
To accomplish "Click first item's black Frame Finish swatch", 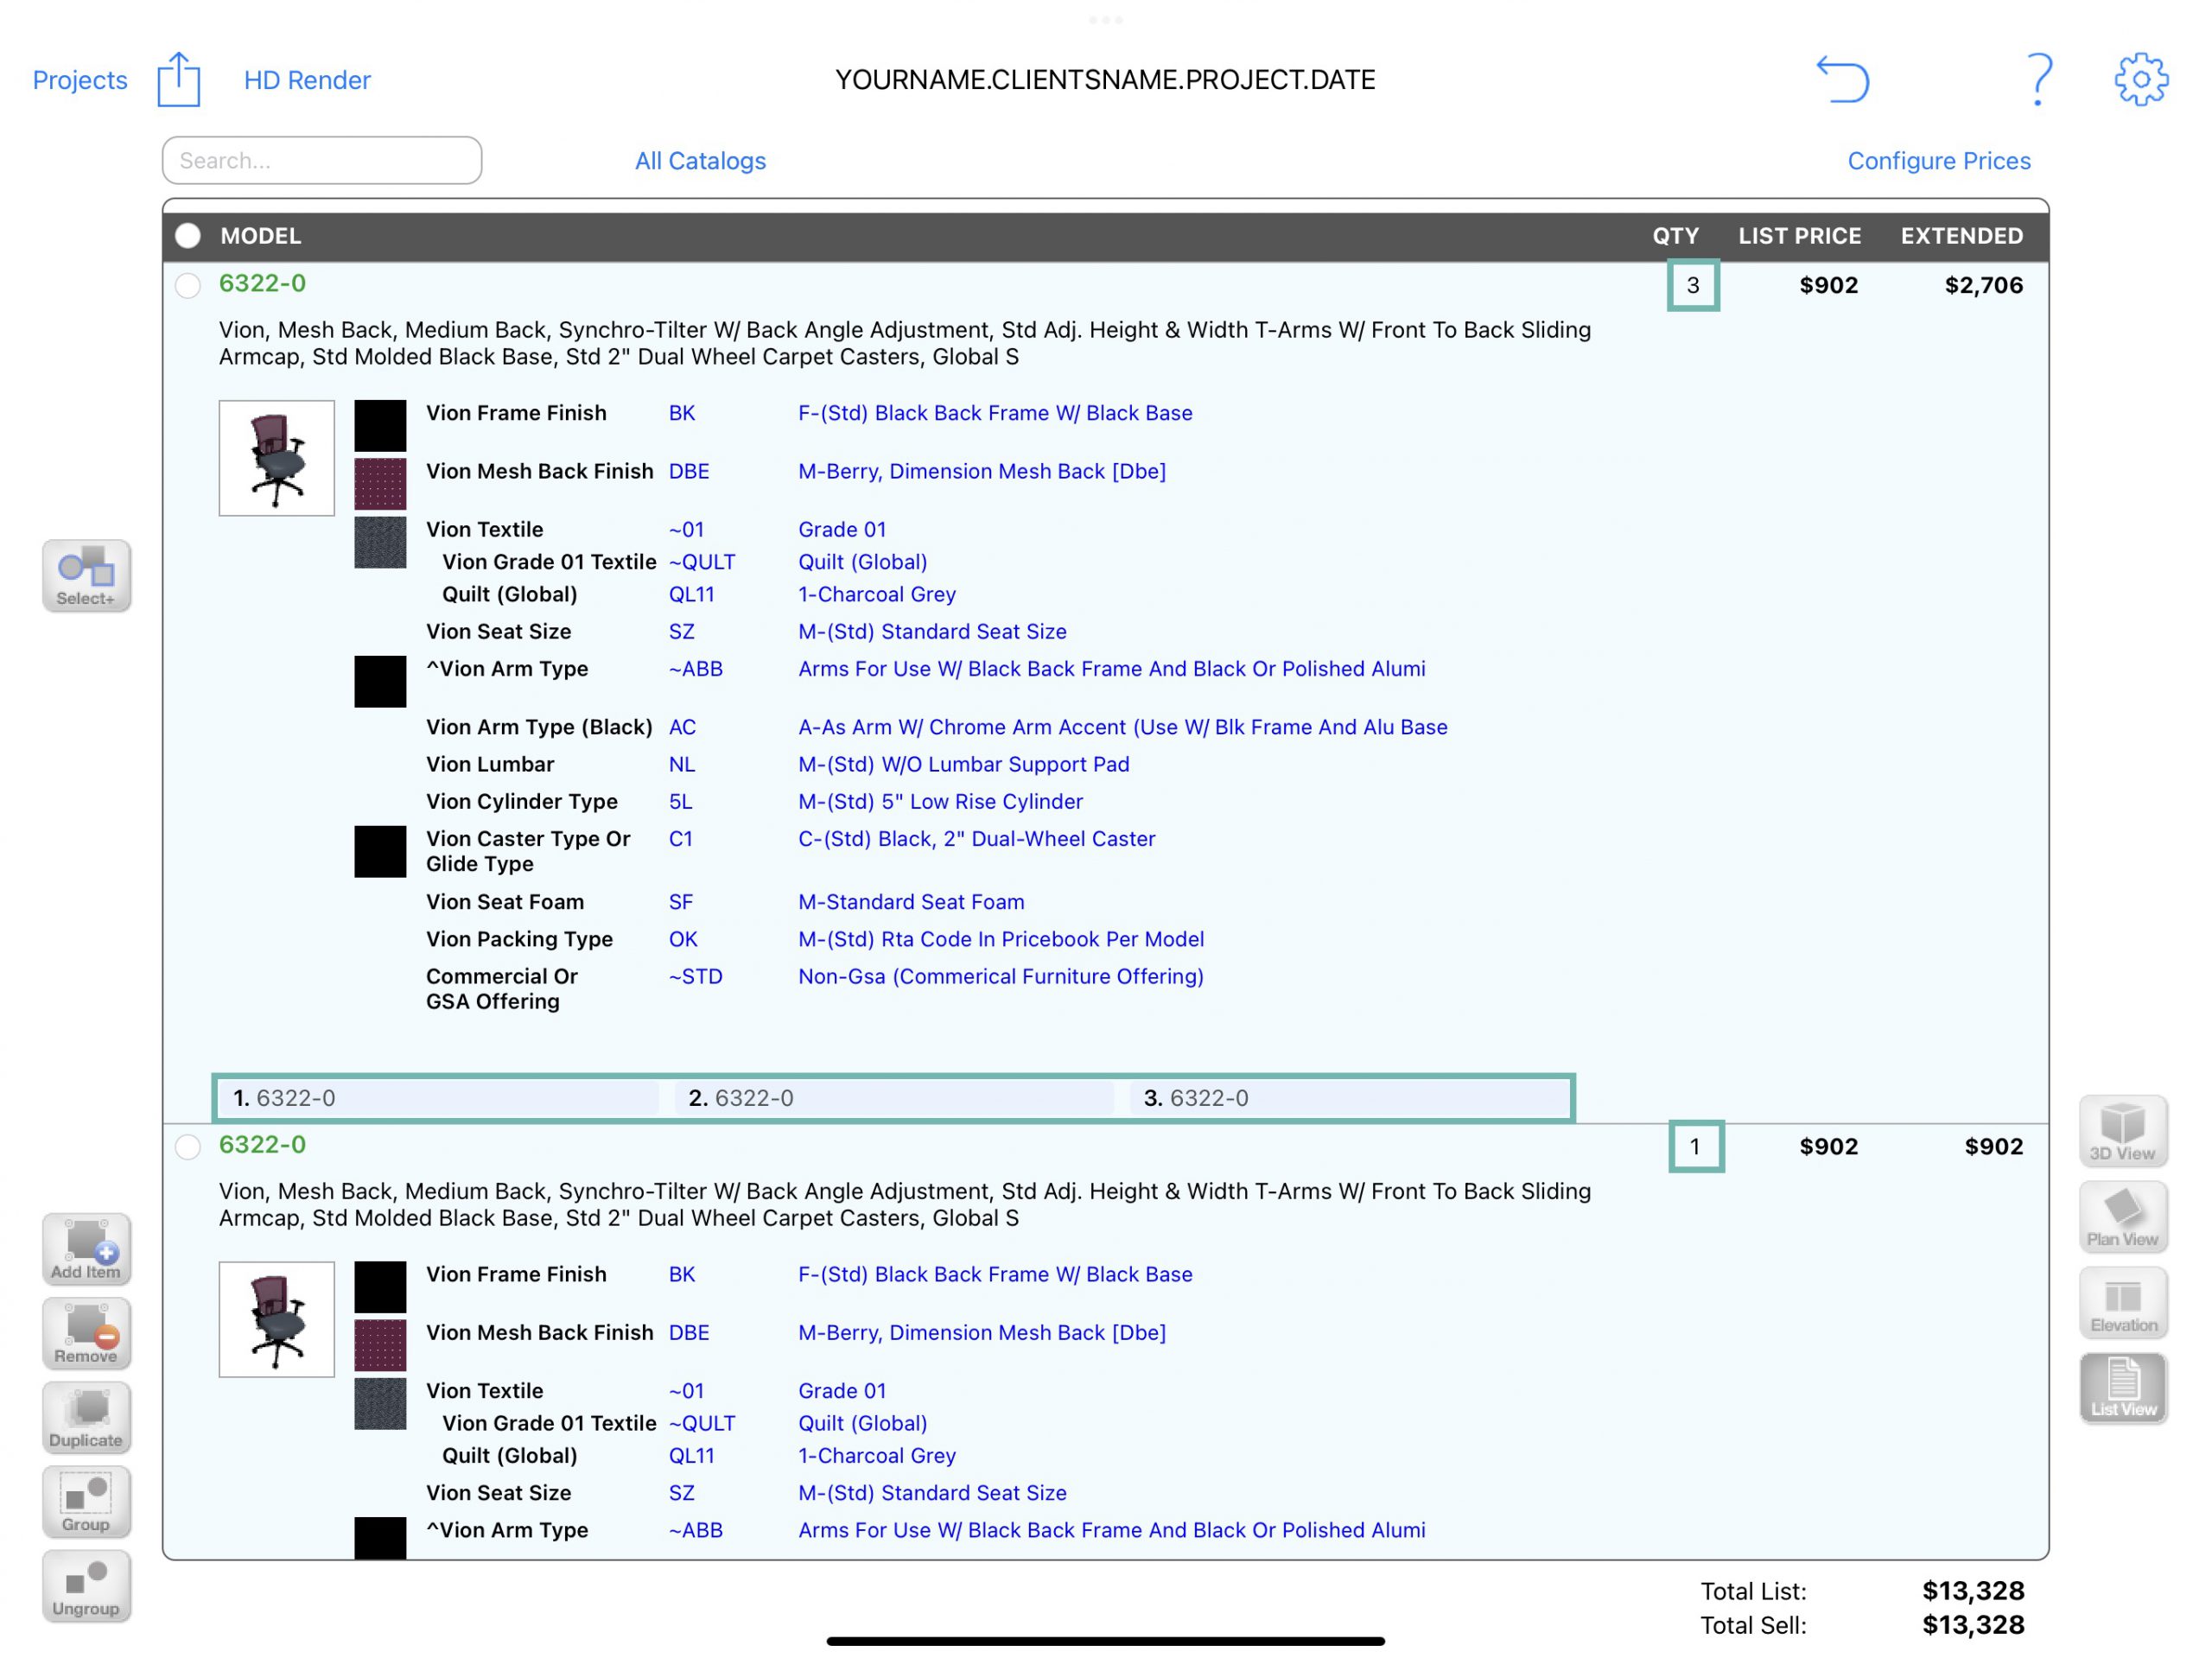I will click(x=380, y=426).
